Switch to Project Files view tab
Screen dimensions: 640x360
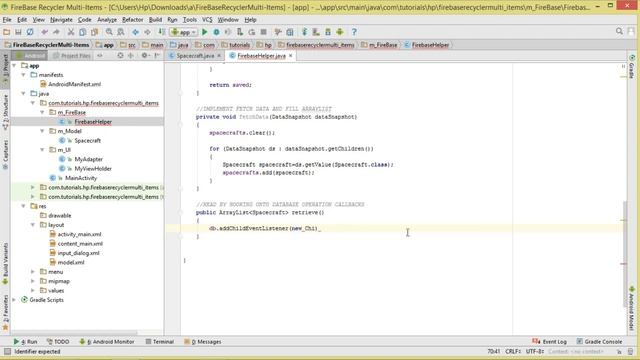pyautogui.click(x=72, y=56)
